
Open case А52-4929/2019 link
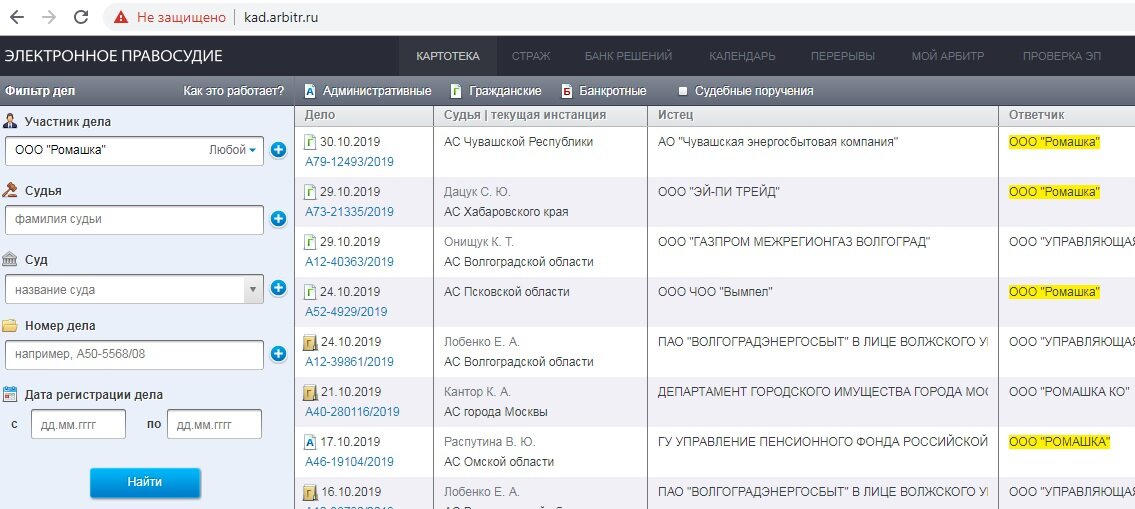click(346, 311)
